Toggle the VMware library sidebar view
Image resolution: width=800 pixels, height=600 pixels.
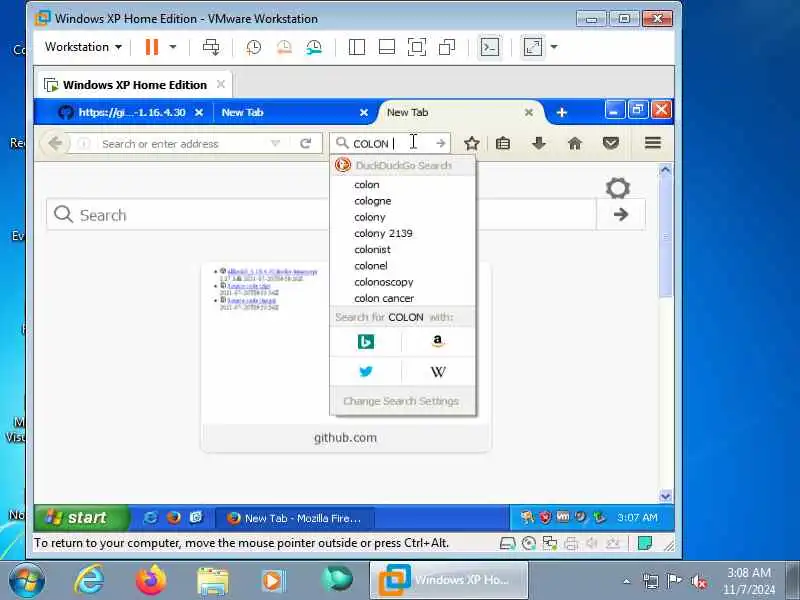pyautogui.click(x=357, y=47)
